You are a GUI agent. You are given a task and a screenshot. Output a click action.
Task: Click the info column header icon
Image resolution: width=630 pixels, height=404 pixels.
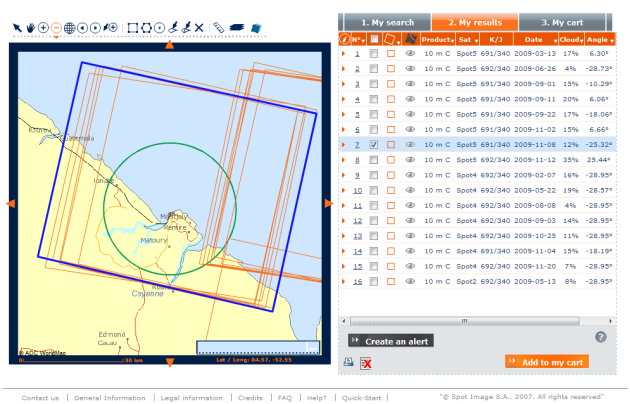pos(344,39)
